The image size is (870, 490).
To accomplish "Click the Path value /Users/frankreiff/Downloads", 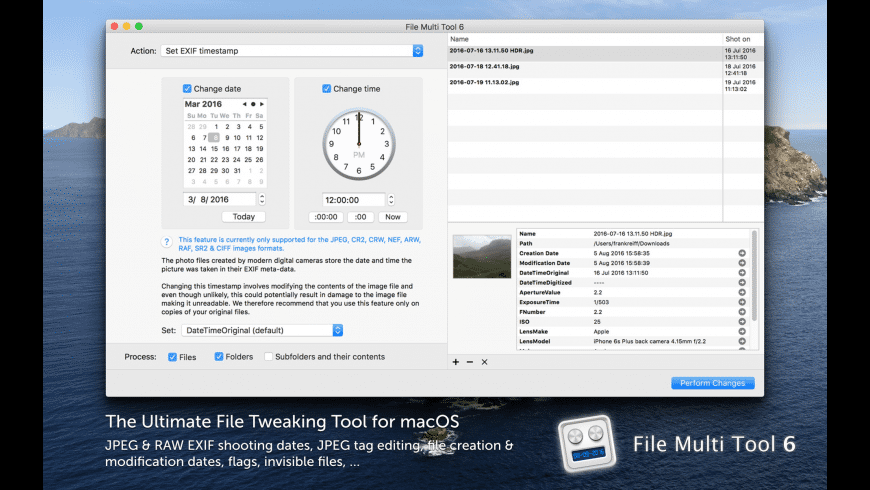I will click(x=631, y=244).
